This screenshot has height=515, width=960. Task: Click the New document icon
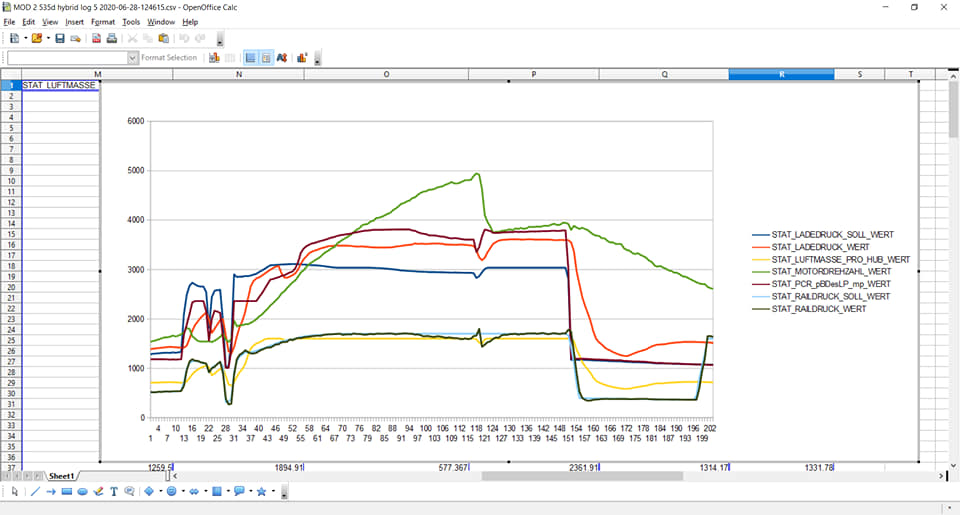click(15, 38)
